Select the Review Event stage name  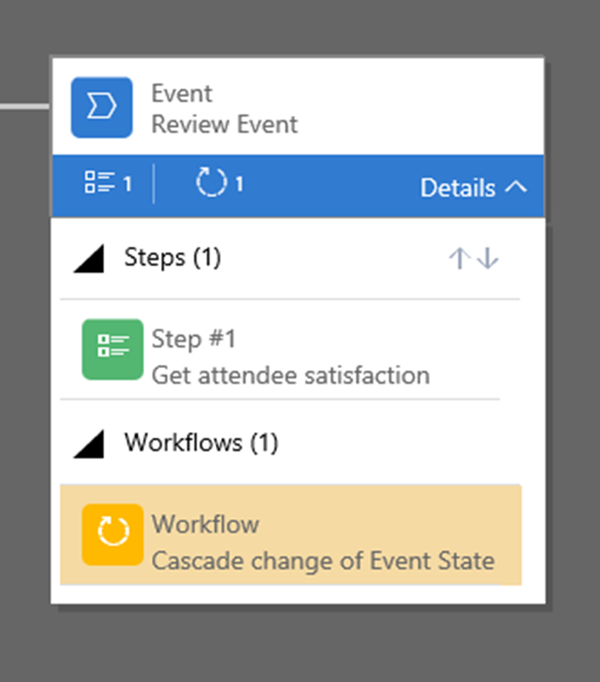coord(224,125)
